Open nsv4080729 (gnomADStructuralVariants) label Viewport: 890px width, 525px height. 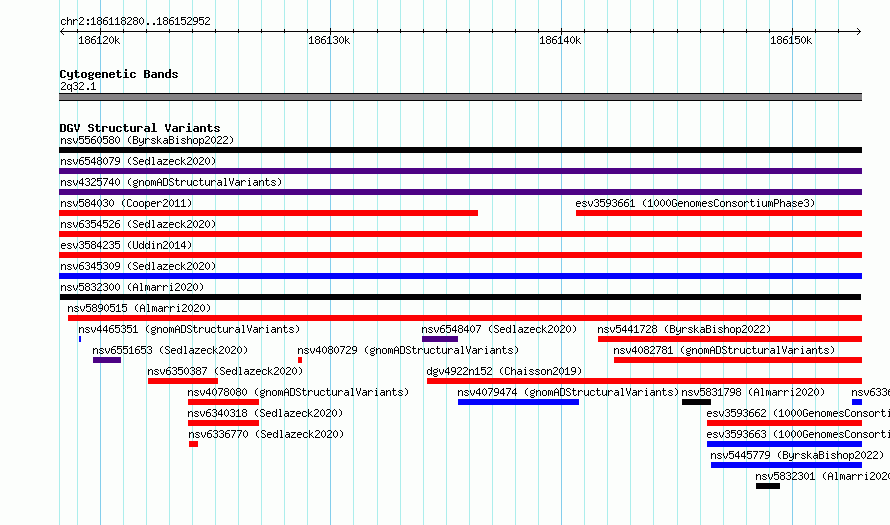408,350
